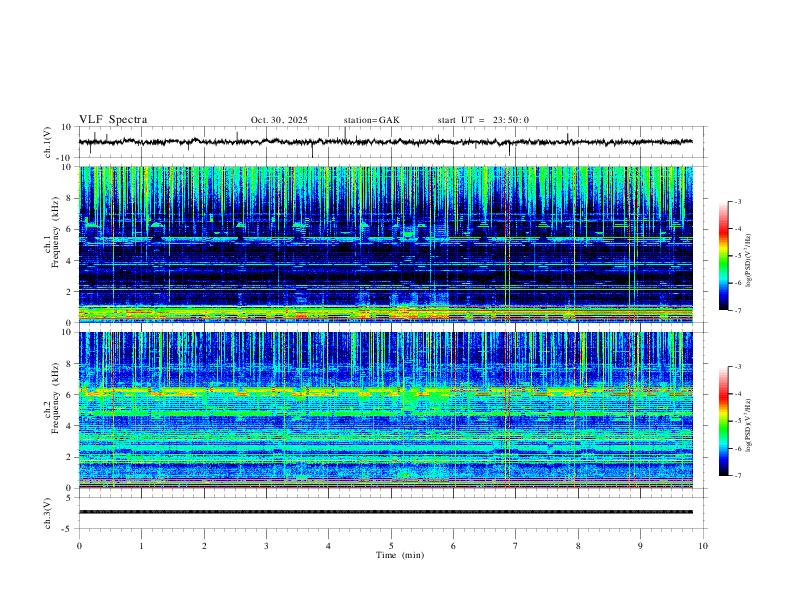Click the "0" tick on the time axis

(79, 546)
